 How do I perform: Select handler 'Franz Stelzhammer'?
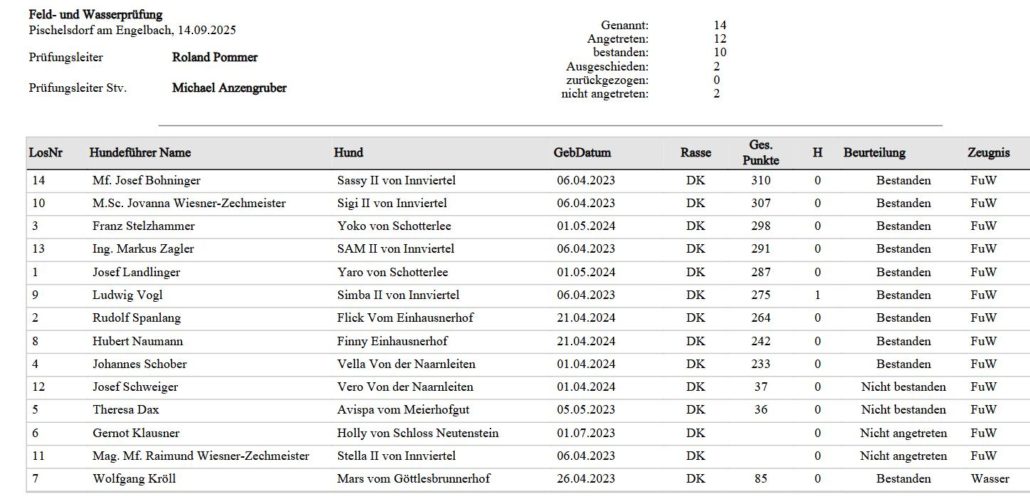(143, 226)
